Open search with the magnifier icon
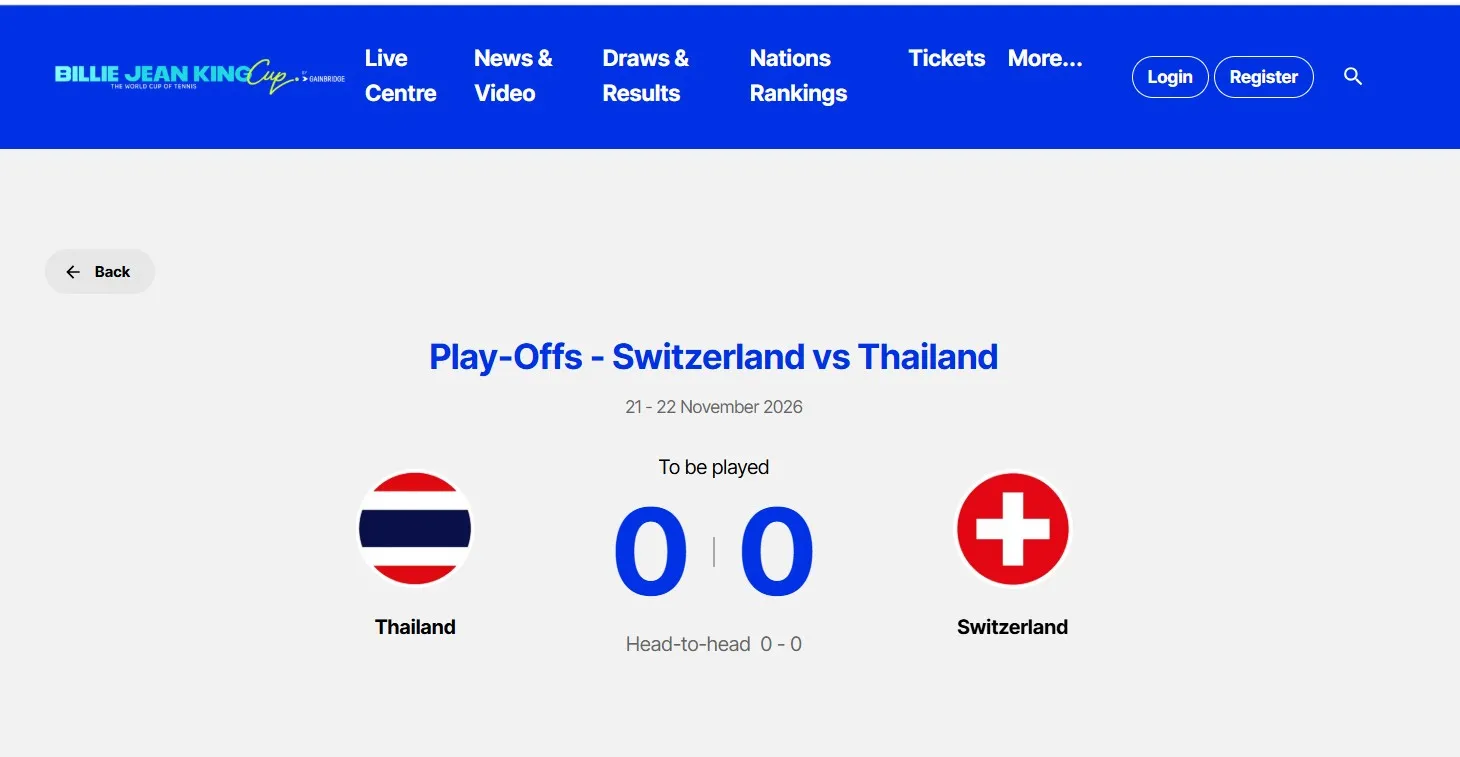 tap(1353, 77)
